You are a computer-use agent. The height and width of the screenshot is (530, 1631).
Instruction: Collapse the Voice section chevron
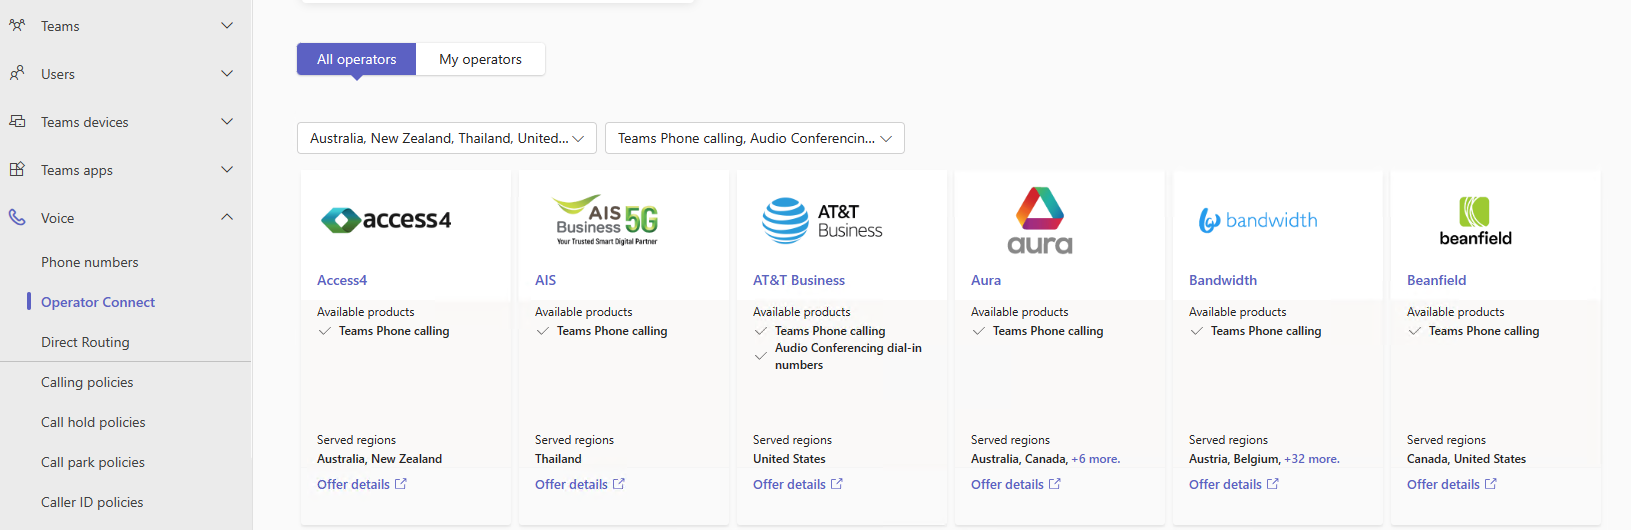(227, 217)
